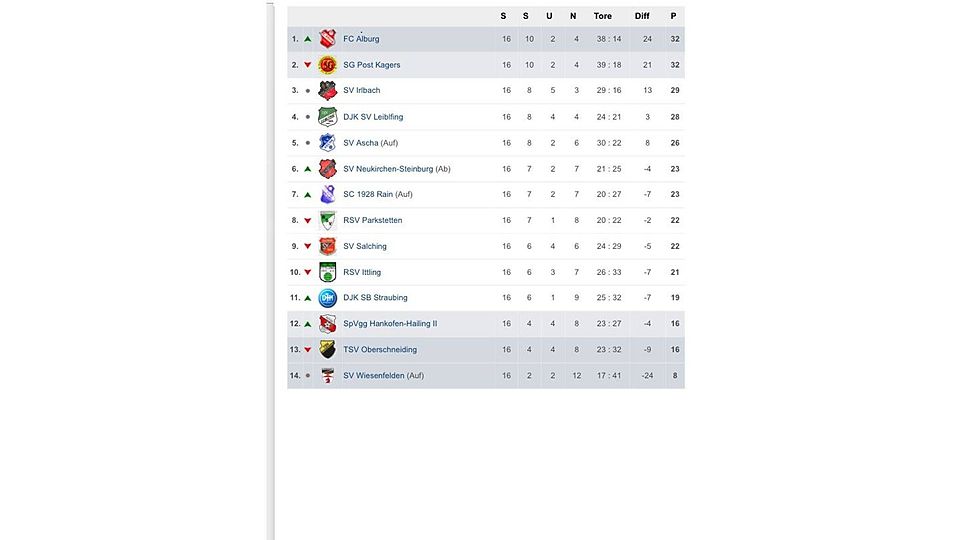
Task: Click the SV Irlbach club crest
Action: pos(328,91)
